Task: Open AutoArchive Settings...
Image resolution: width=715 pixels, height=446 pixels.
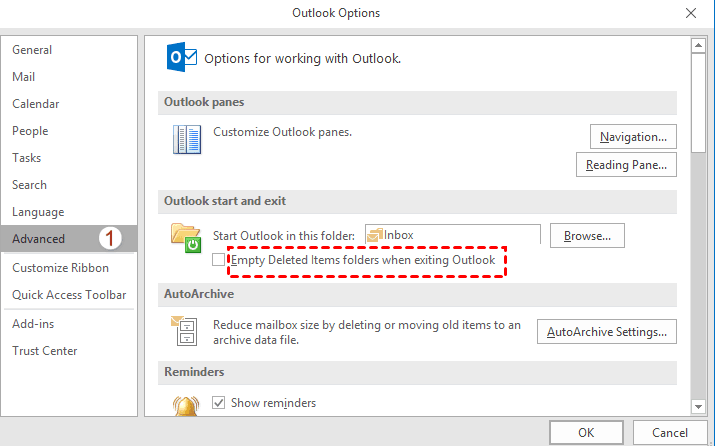Action: pos(606,332)
